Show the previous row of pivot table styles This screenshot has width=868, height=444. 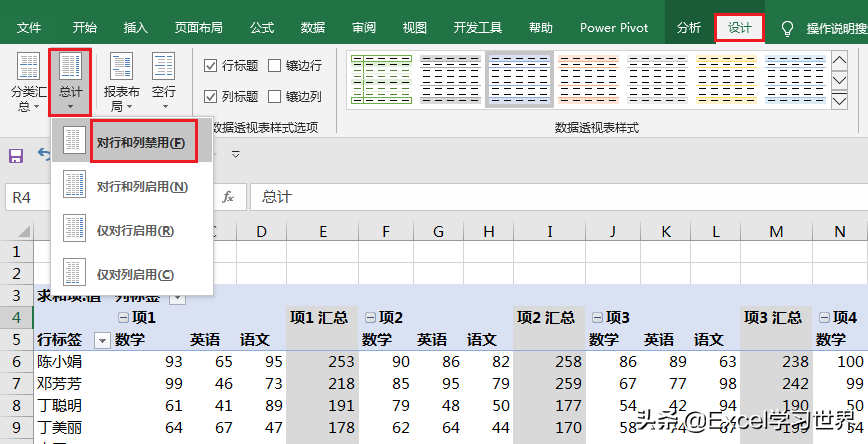[840, 61]
